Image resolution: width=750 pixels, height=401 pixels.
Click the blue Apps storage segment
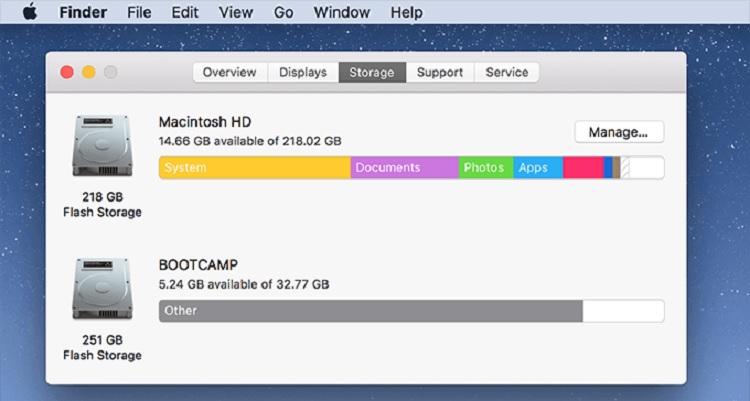pos(538,167)
